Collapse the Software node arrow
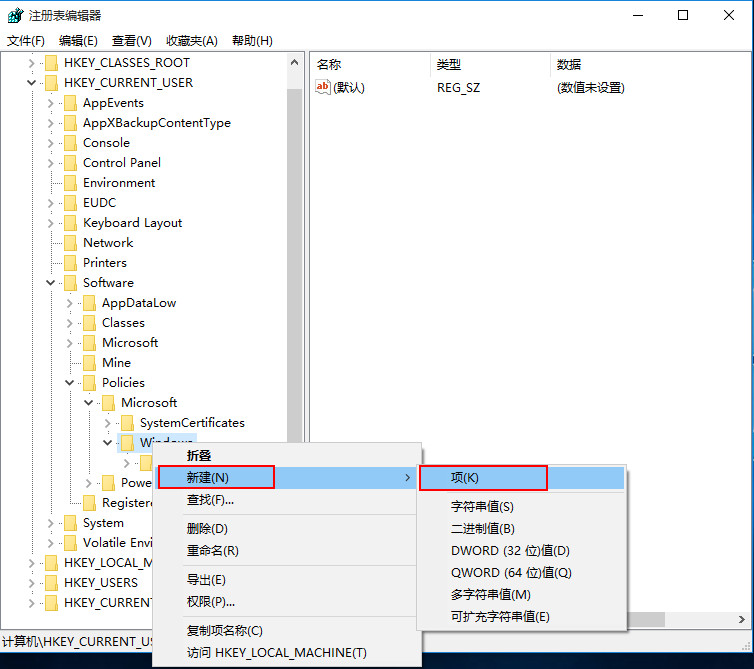This screenshot has width=754, height=669. pyautogui.click(x=50, y=283)
